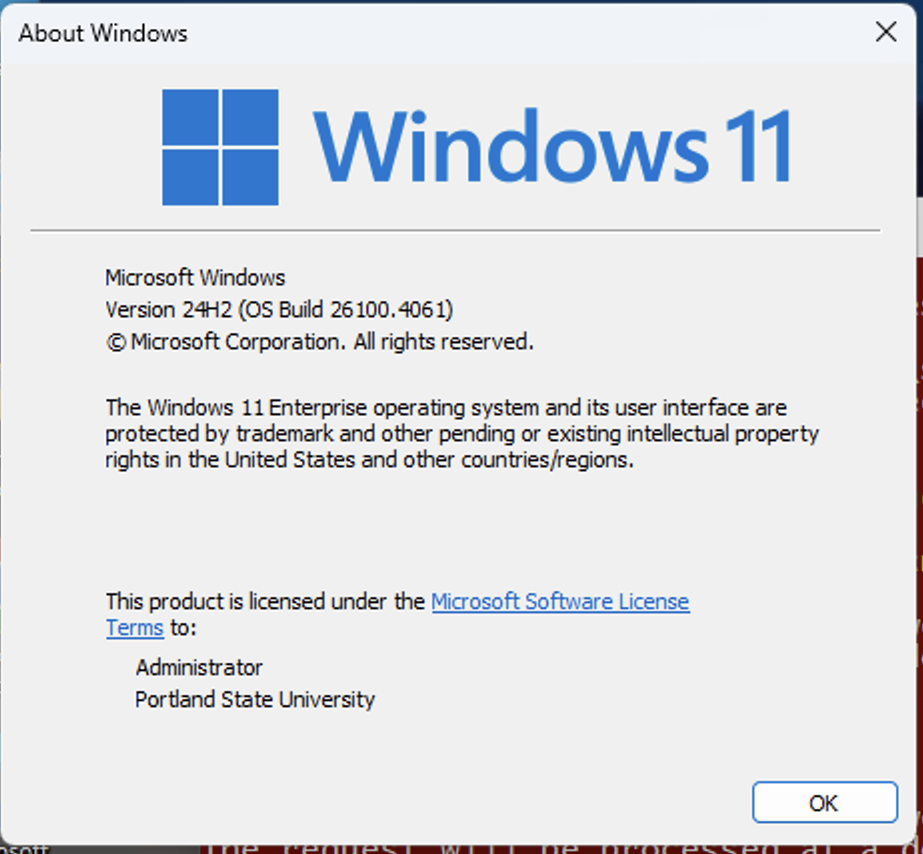
Task: Click "This product is licensed under the" text
Action: pos(265,602)
